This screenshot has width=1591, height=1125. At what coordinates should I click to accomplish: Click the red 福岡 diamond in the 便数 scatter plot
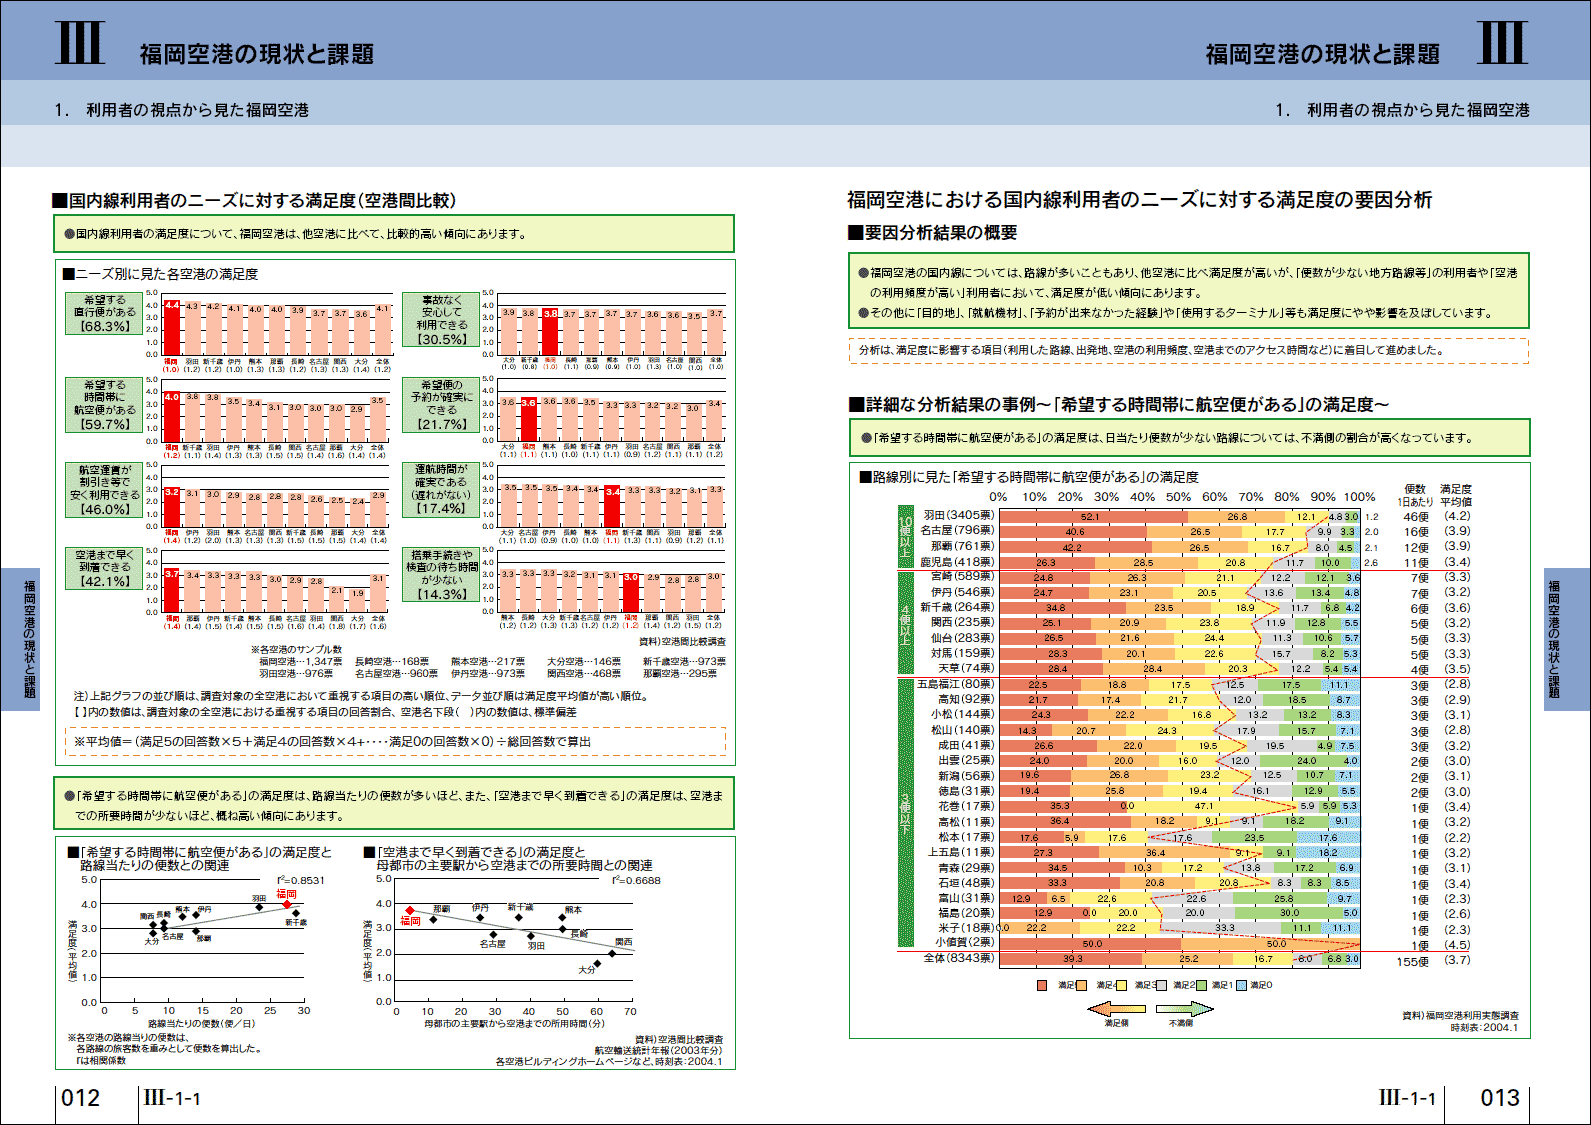coord(287,904)
